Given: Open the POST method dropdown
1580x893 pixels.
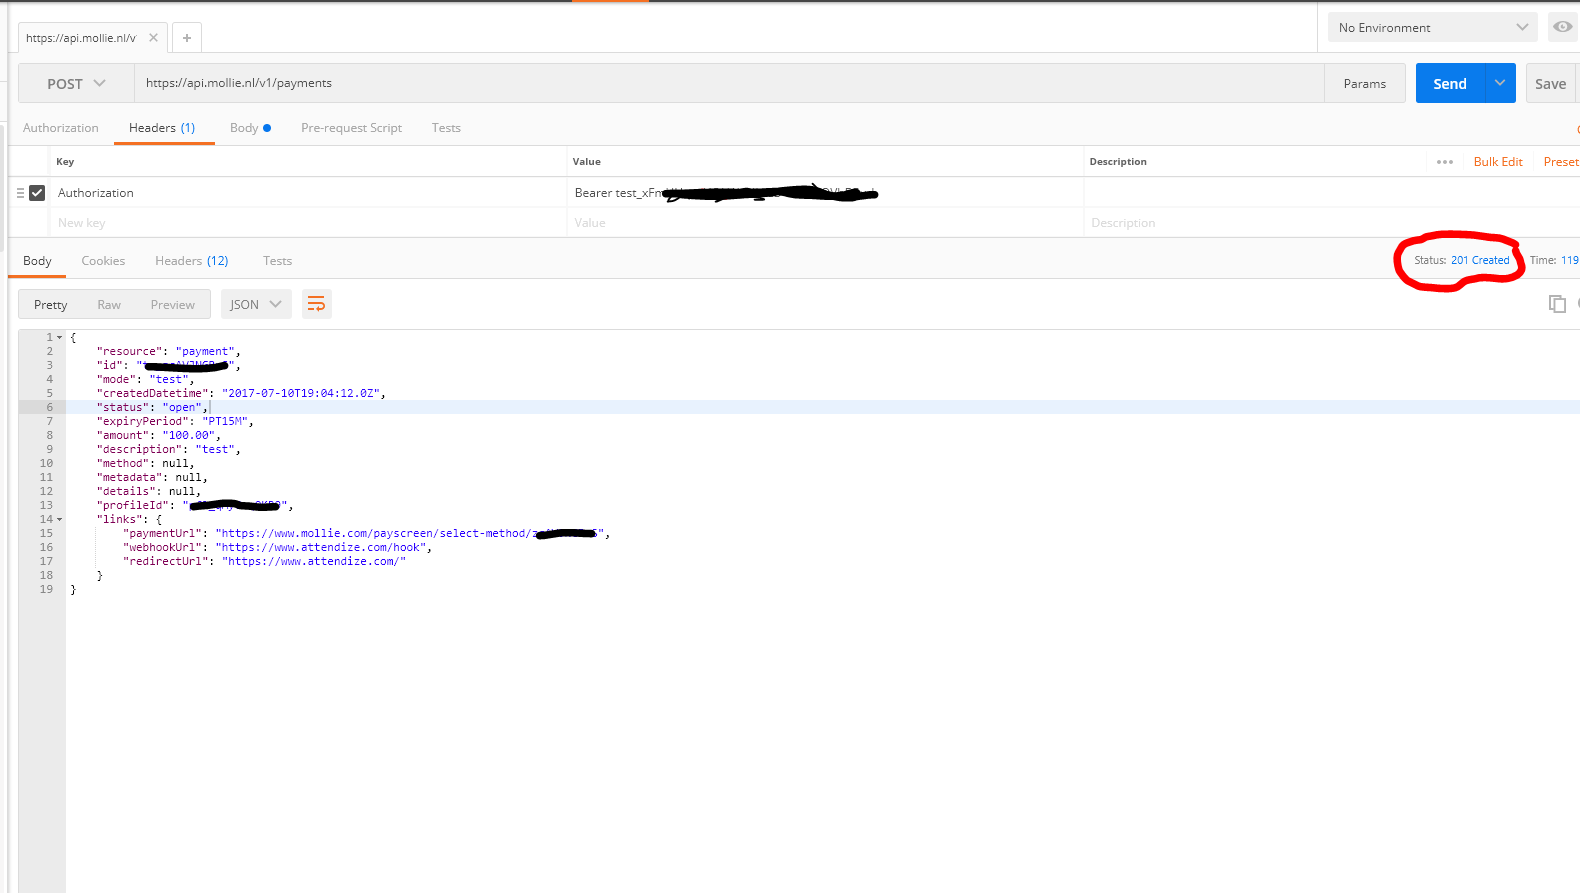Looking at the screenshot, I should [76, 84].
